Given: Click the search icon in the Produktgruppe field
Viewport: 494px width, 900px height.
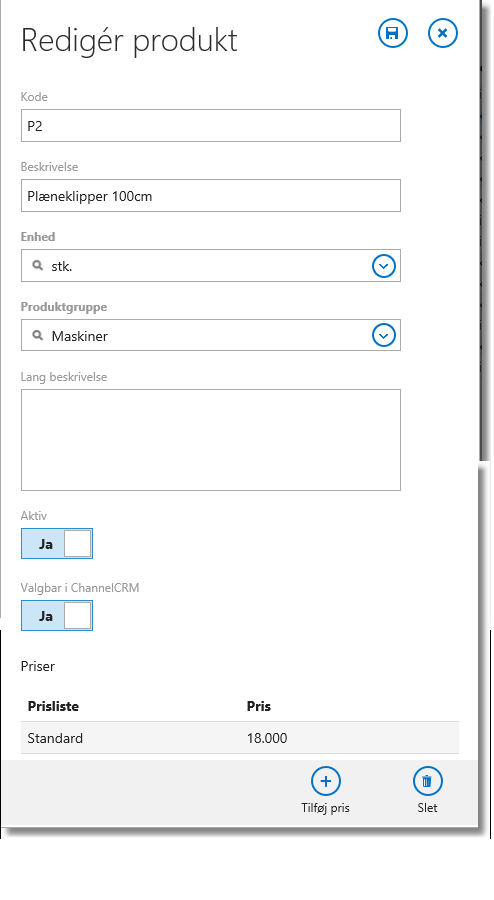Looking at the screenshot, I should pos(38,336).
